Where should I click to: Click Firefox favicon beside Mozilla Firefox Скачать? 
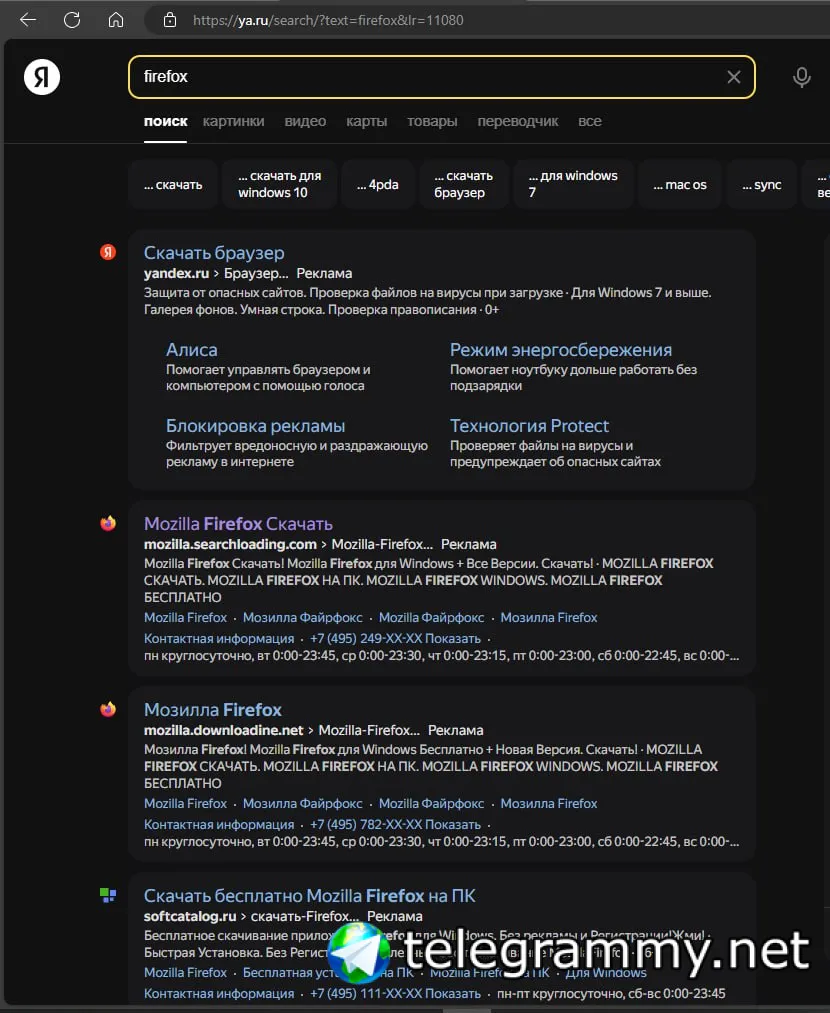(108, 523)
